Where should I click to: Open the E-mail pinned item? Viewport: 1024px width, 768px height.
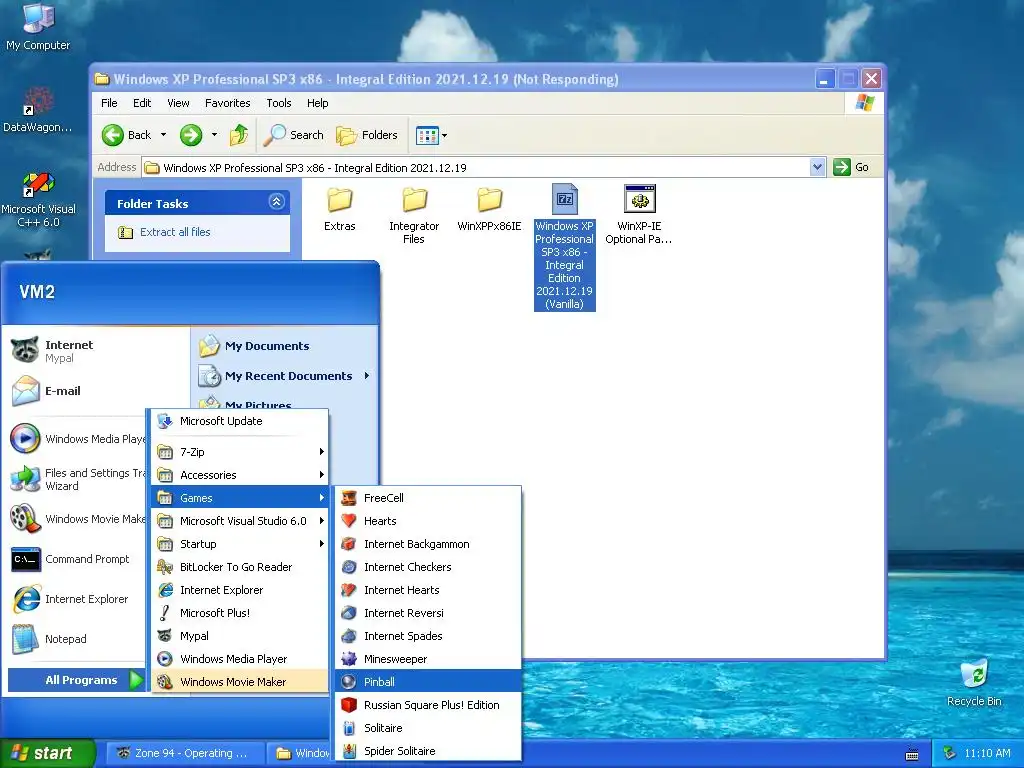coord(97,391)
